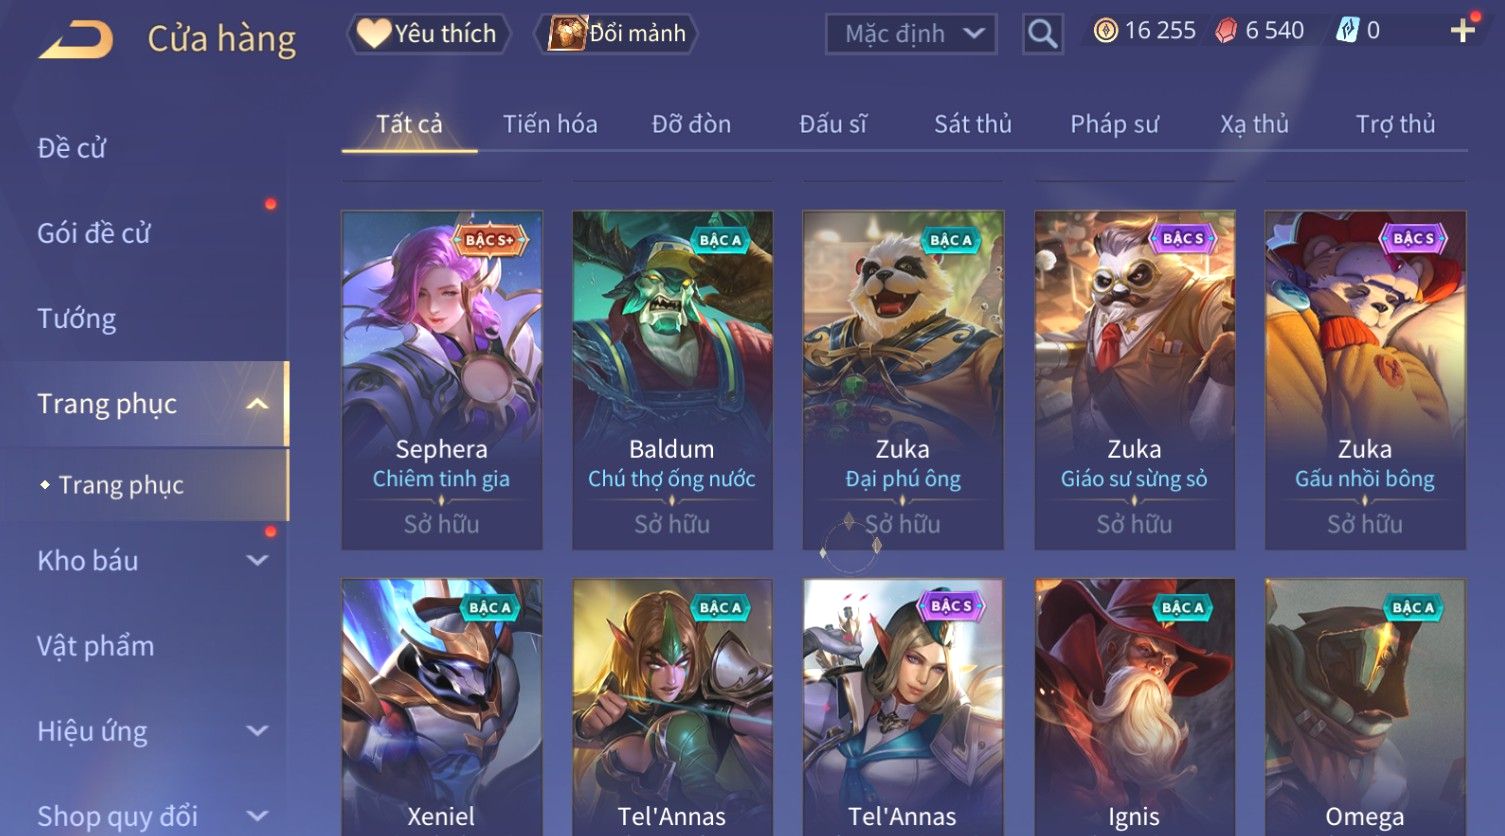Open Tướng in the sidebar
Screen dimensions: 1505x836
click(77, 319)
